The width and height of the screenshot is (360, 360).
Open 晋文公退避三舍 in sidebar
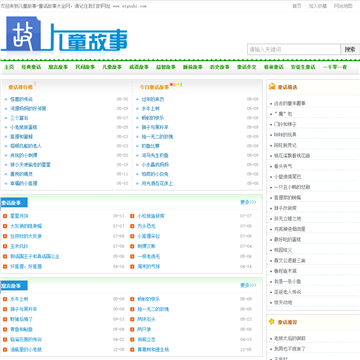(x=290, y=260)
